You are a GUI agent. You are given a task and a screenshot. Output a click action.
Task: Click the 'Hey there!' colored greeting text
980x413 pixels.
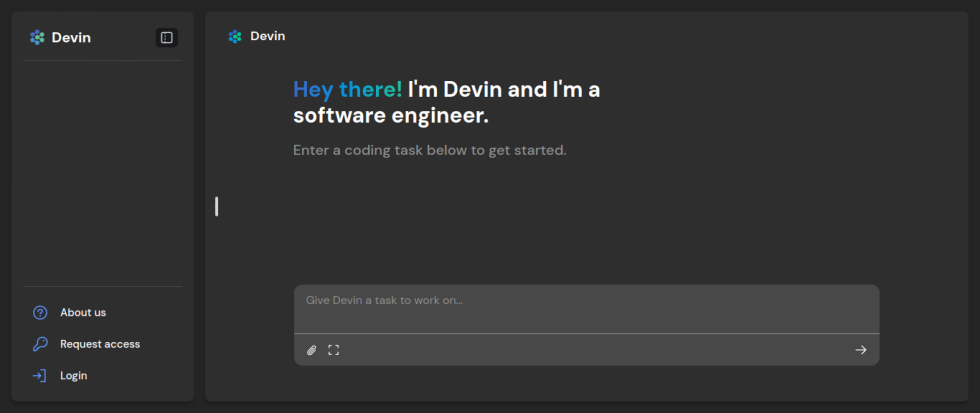(x=347, y=90)
